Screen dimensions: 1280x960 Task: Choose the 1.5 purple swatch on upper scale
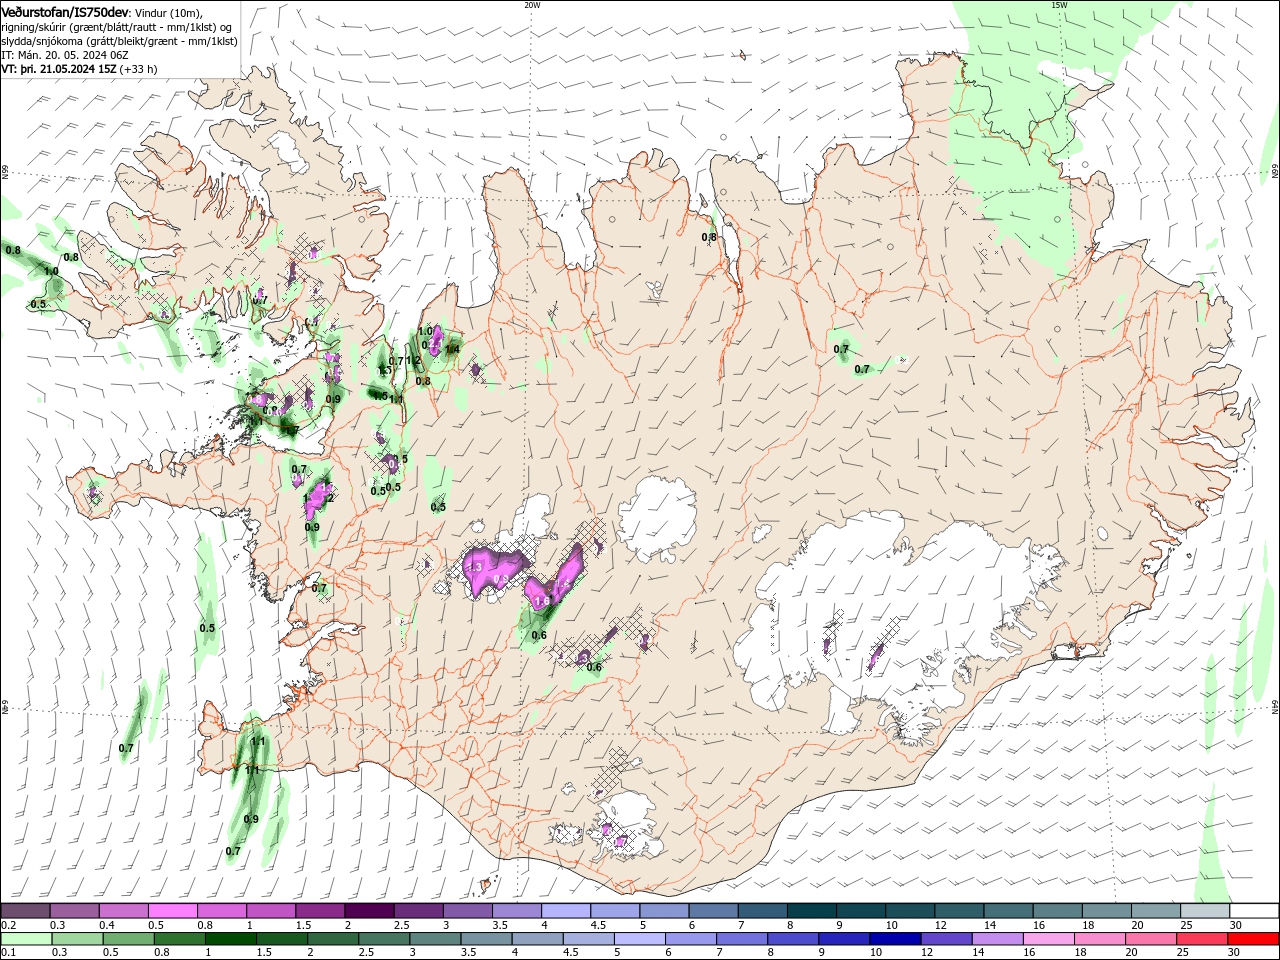(319, 911)
